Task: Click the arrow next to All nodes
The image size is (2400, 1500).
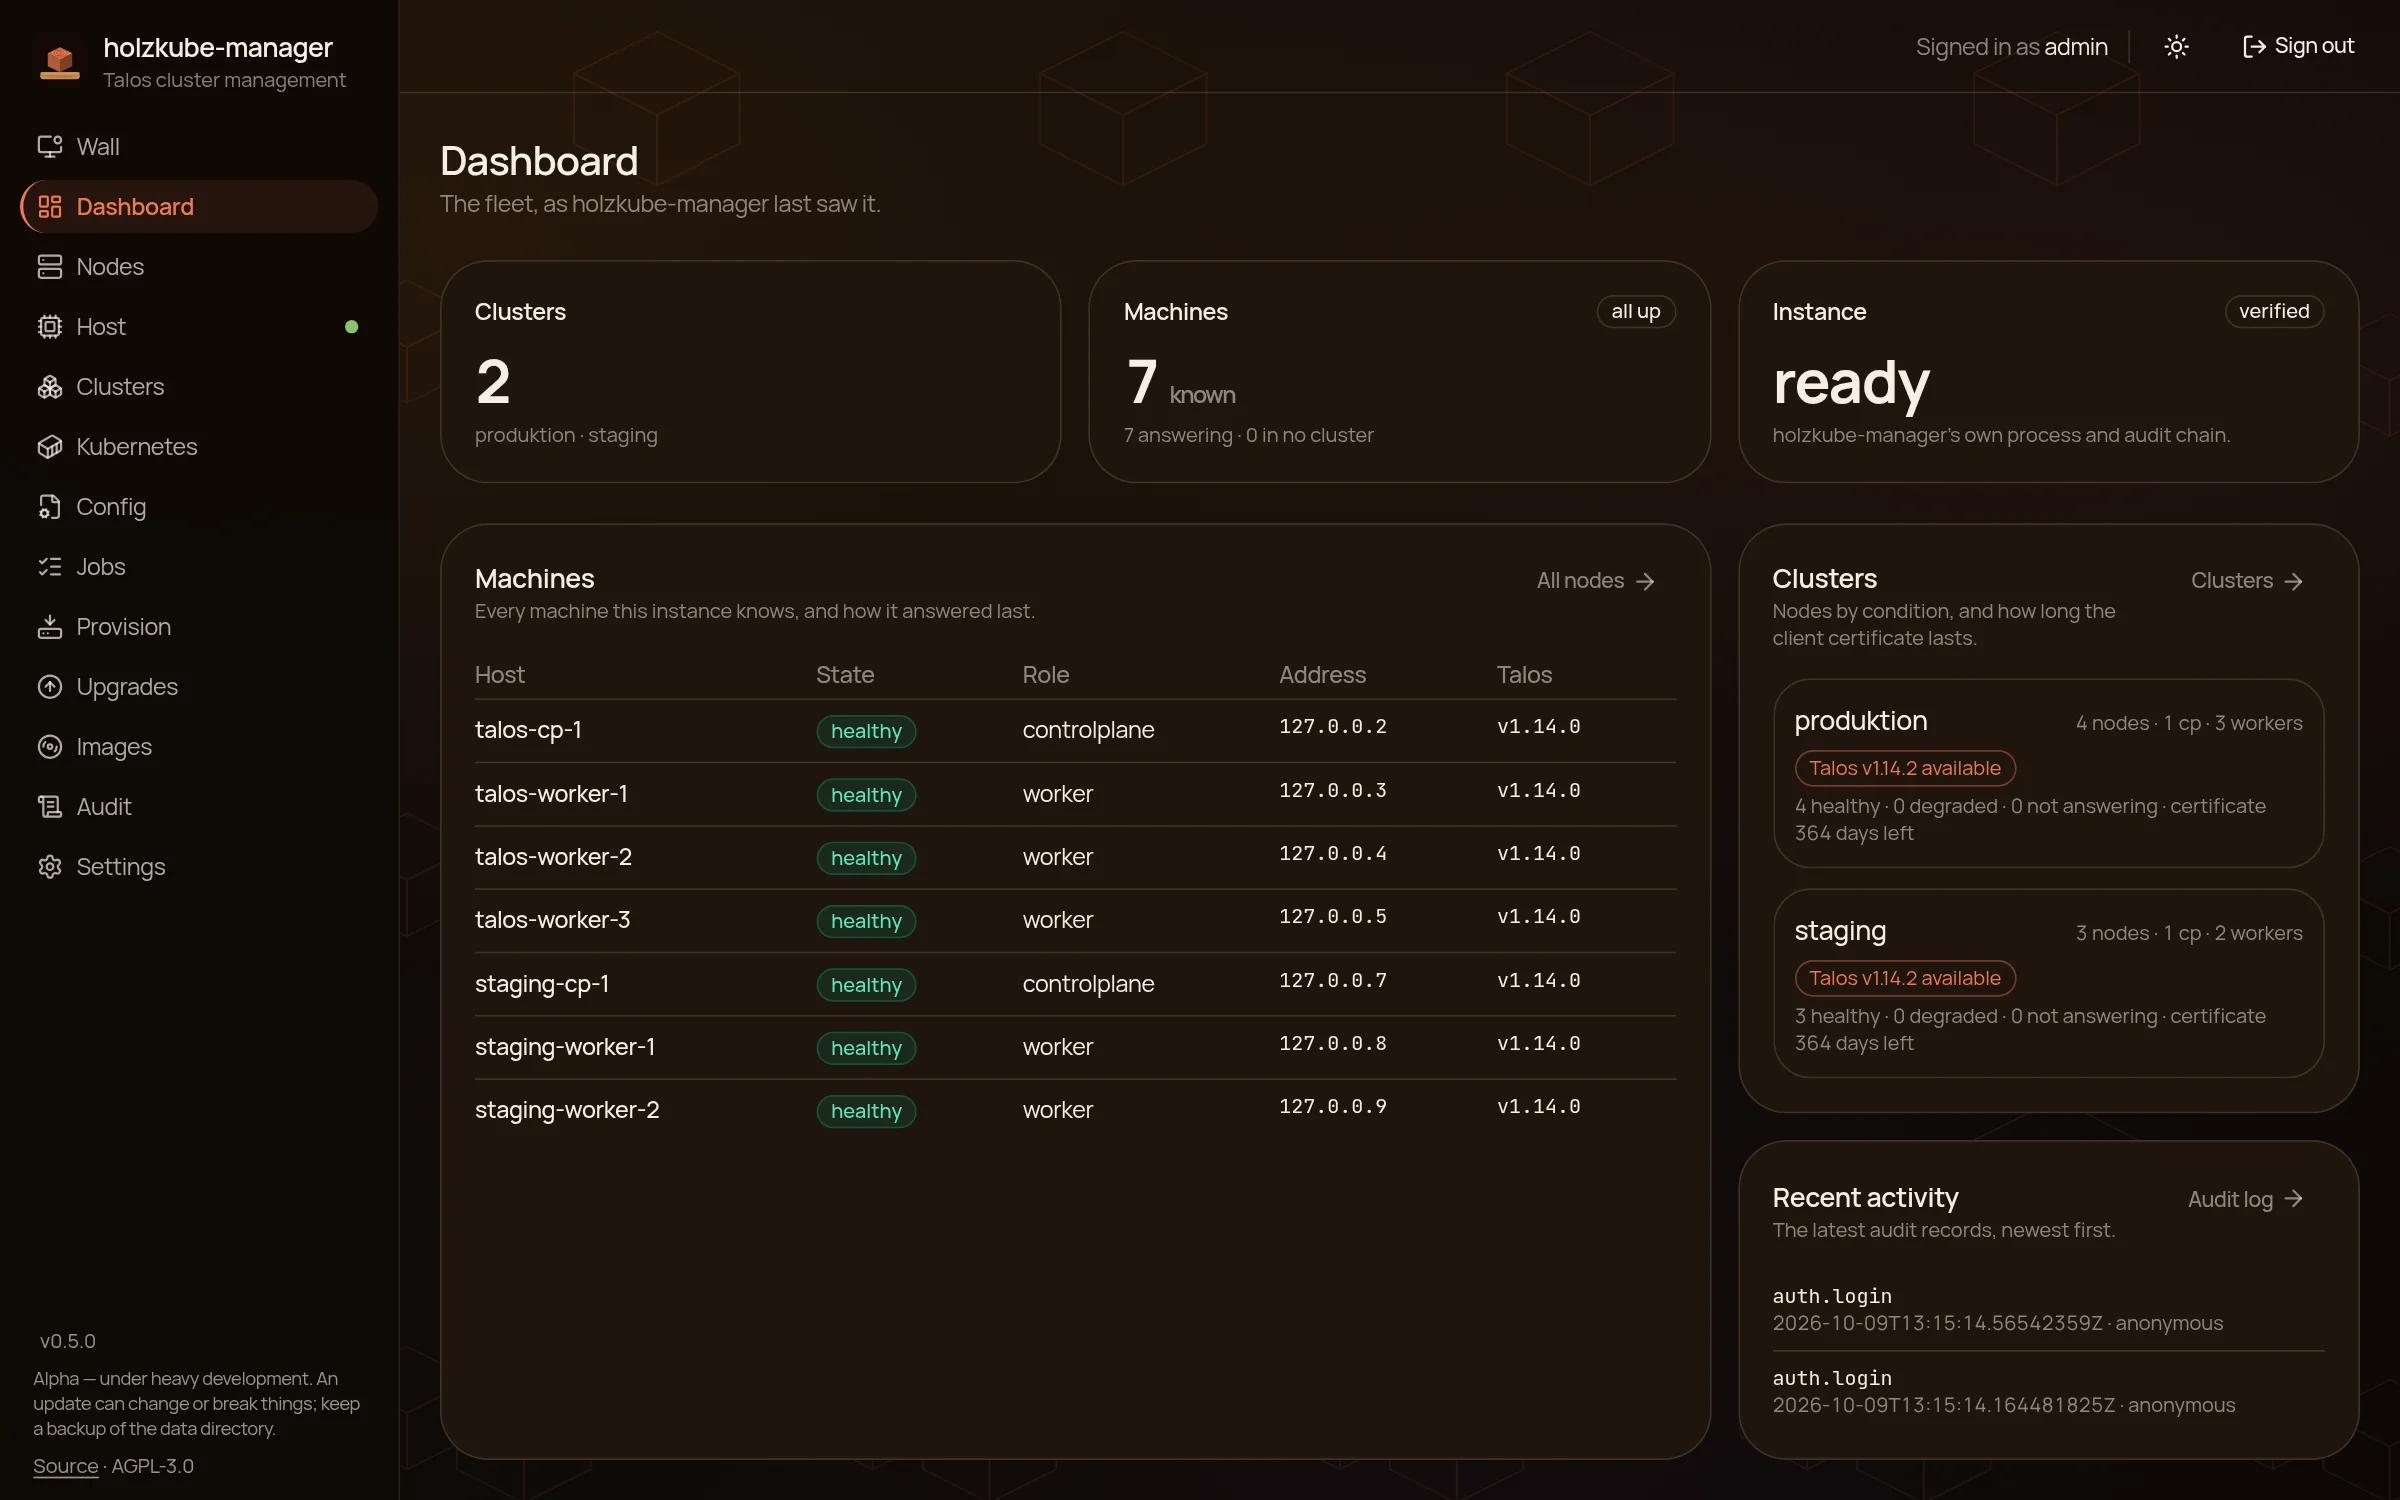Action: click(1645, 582)
